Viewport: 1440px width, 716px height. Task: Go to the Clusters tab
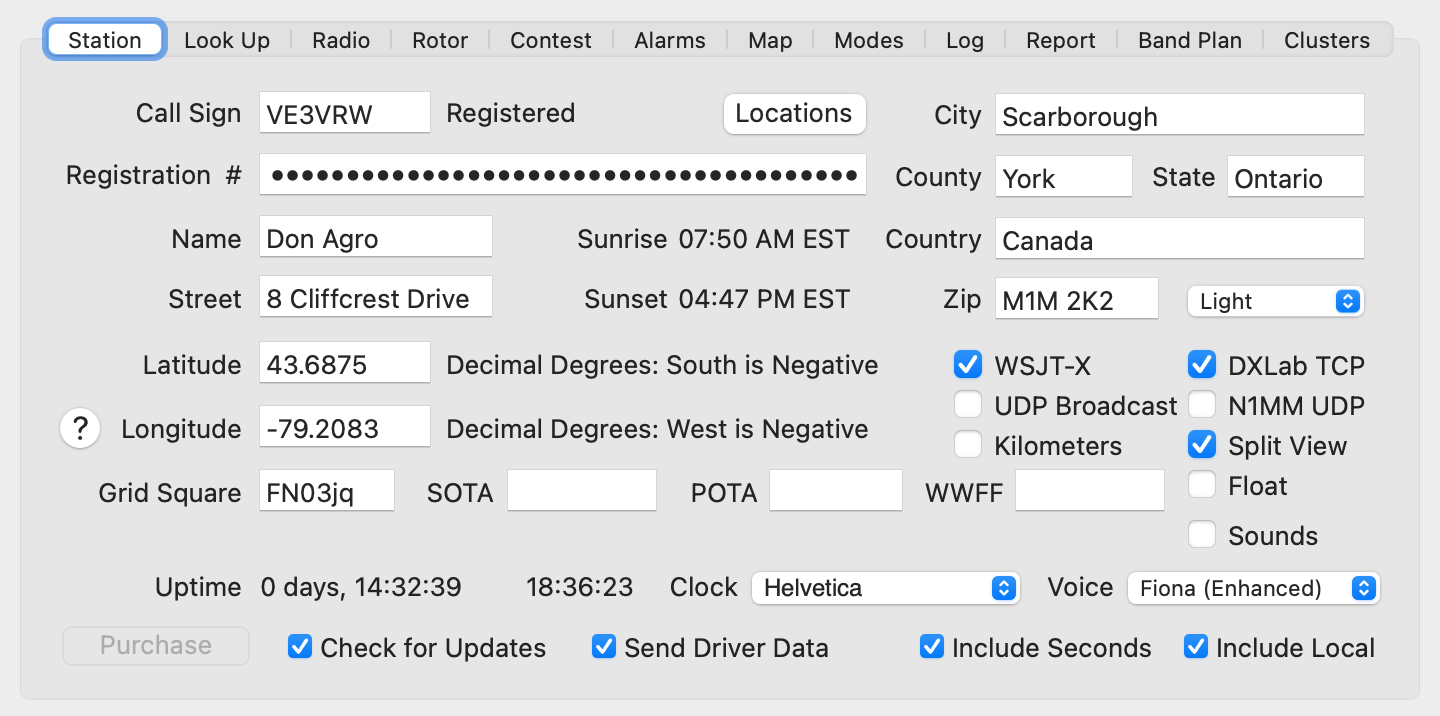coord(1327,41)
